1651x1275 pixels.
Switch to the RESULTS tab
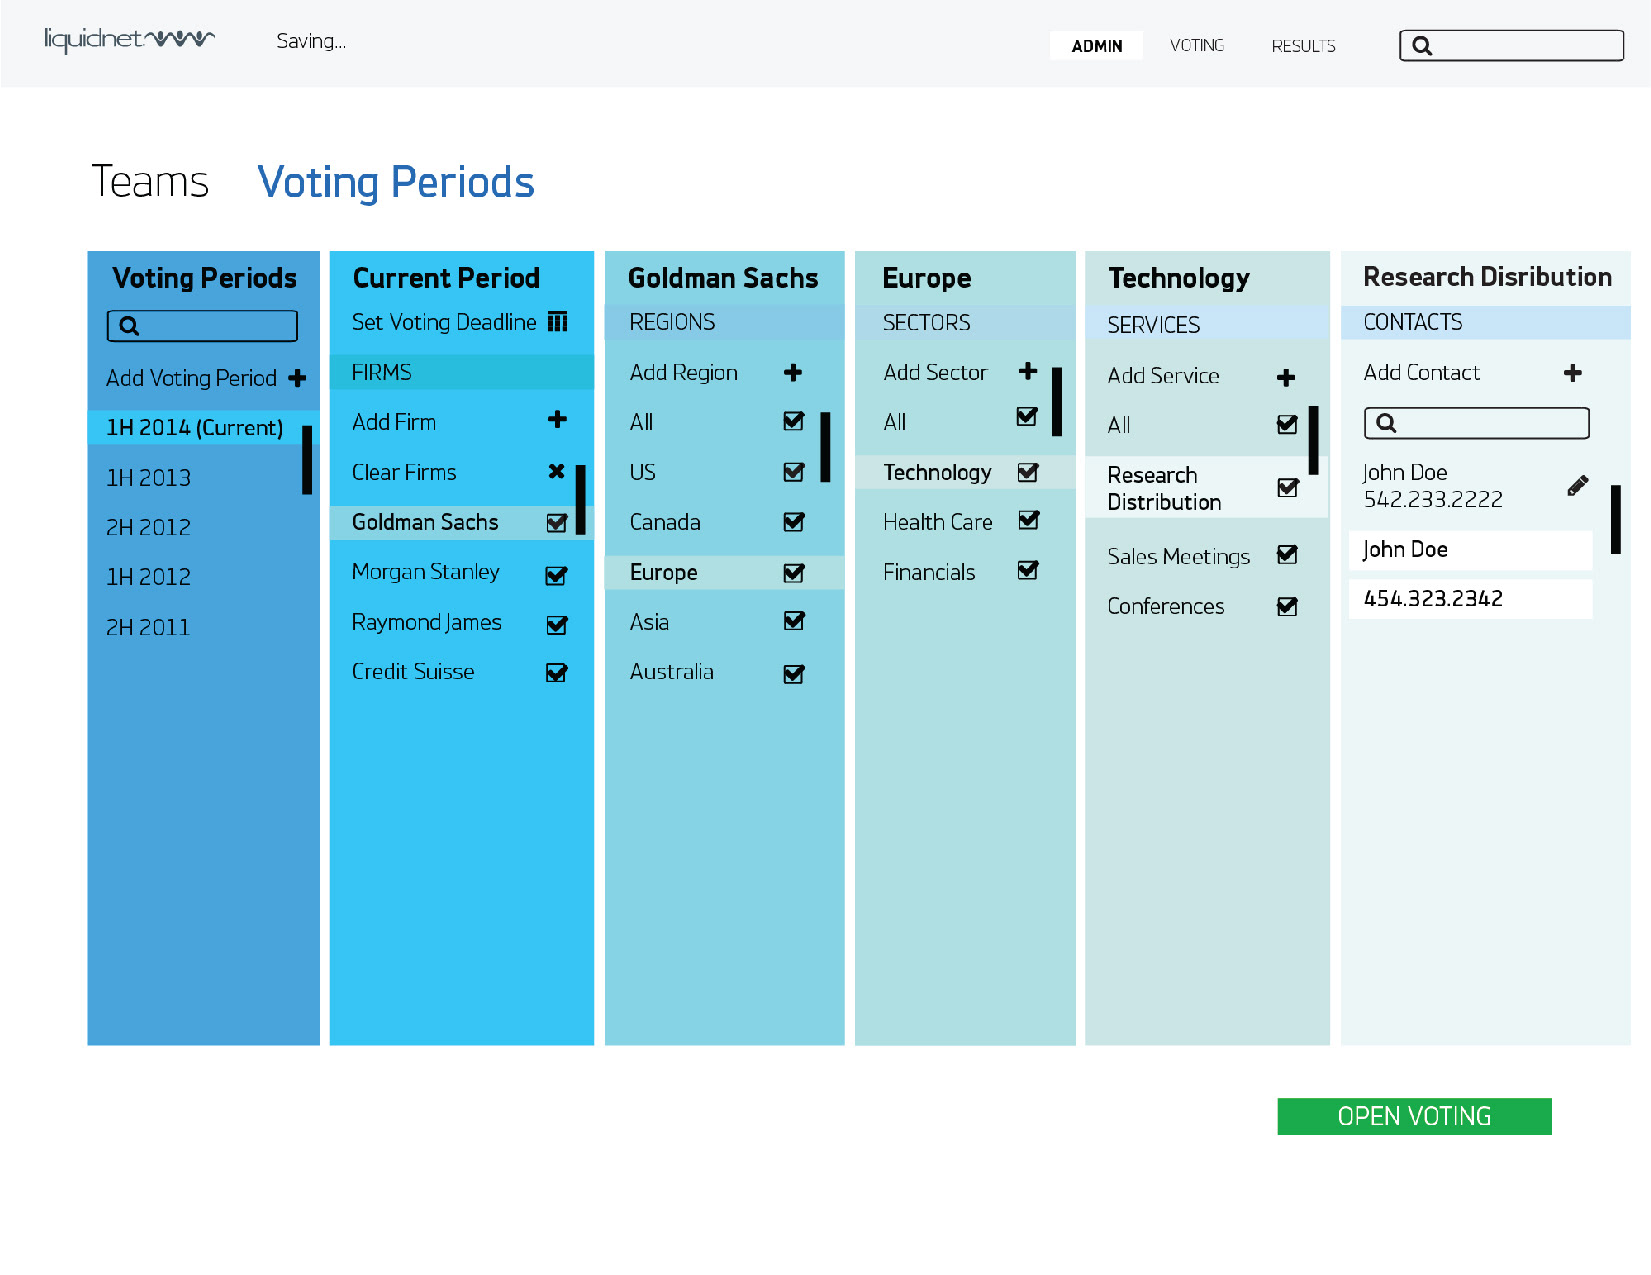(x=1303, y=46)
